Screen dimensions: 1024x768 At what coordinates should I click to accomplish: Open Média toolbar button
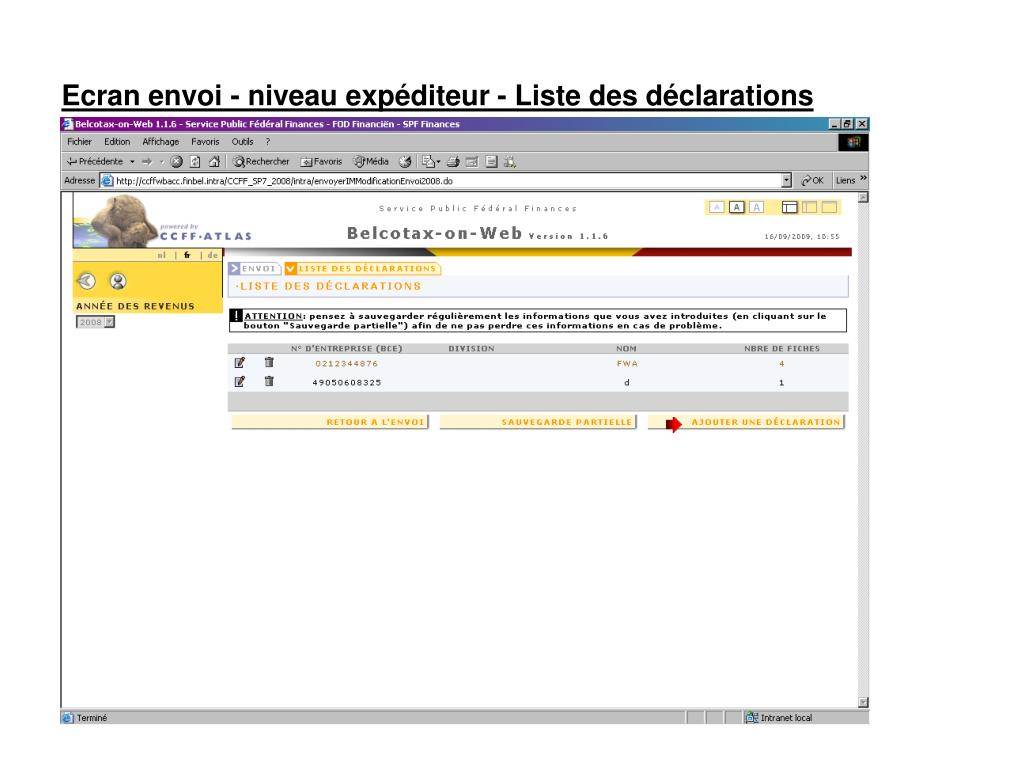(x=371, y=161)
